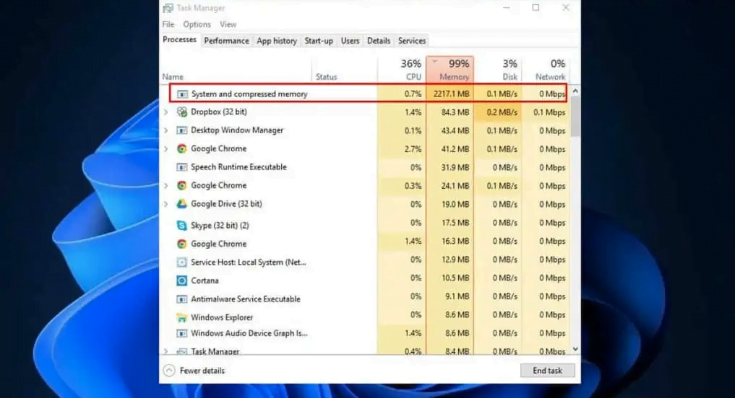Screen dimensions: 735x398
Task: Click the 2217.1 MB memory value
Action: coord(451,94)
